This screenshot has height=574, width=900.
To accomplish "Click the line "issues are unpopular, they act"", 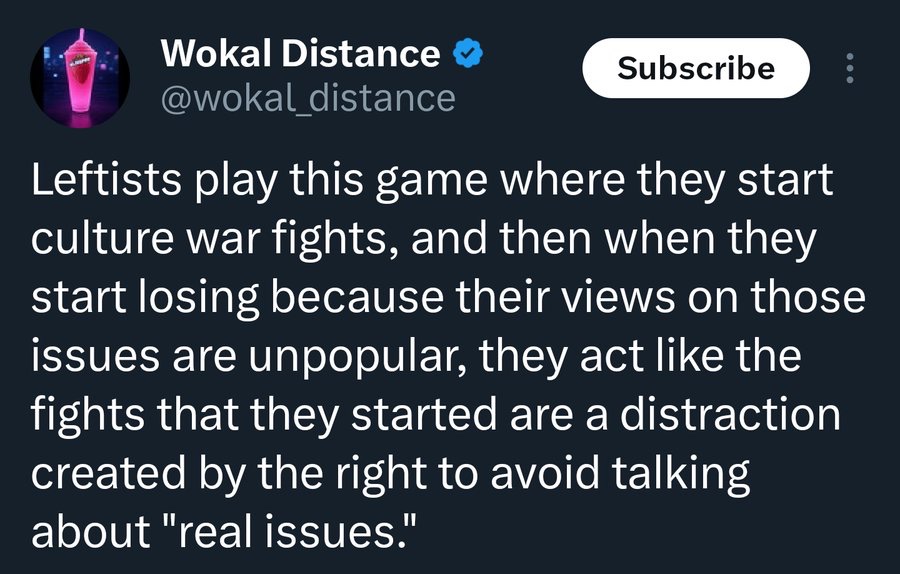I will 416,356.
